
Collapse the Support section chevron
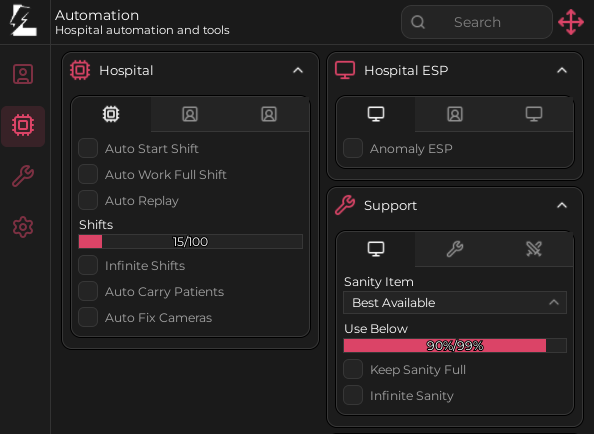coord(562,205)
